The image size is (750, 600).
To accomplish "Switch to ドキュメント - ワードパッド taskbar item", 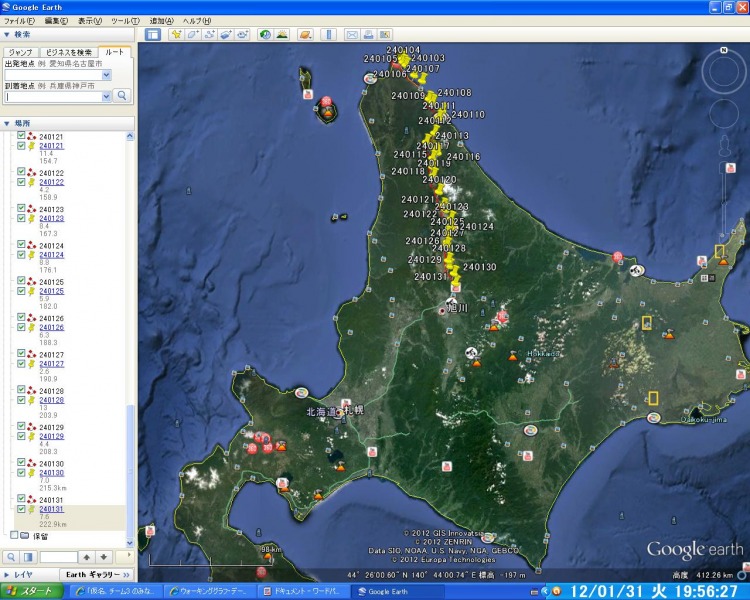I will pyautogui.click(x=304, y=591).
